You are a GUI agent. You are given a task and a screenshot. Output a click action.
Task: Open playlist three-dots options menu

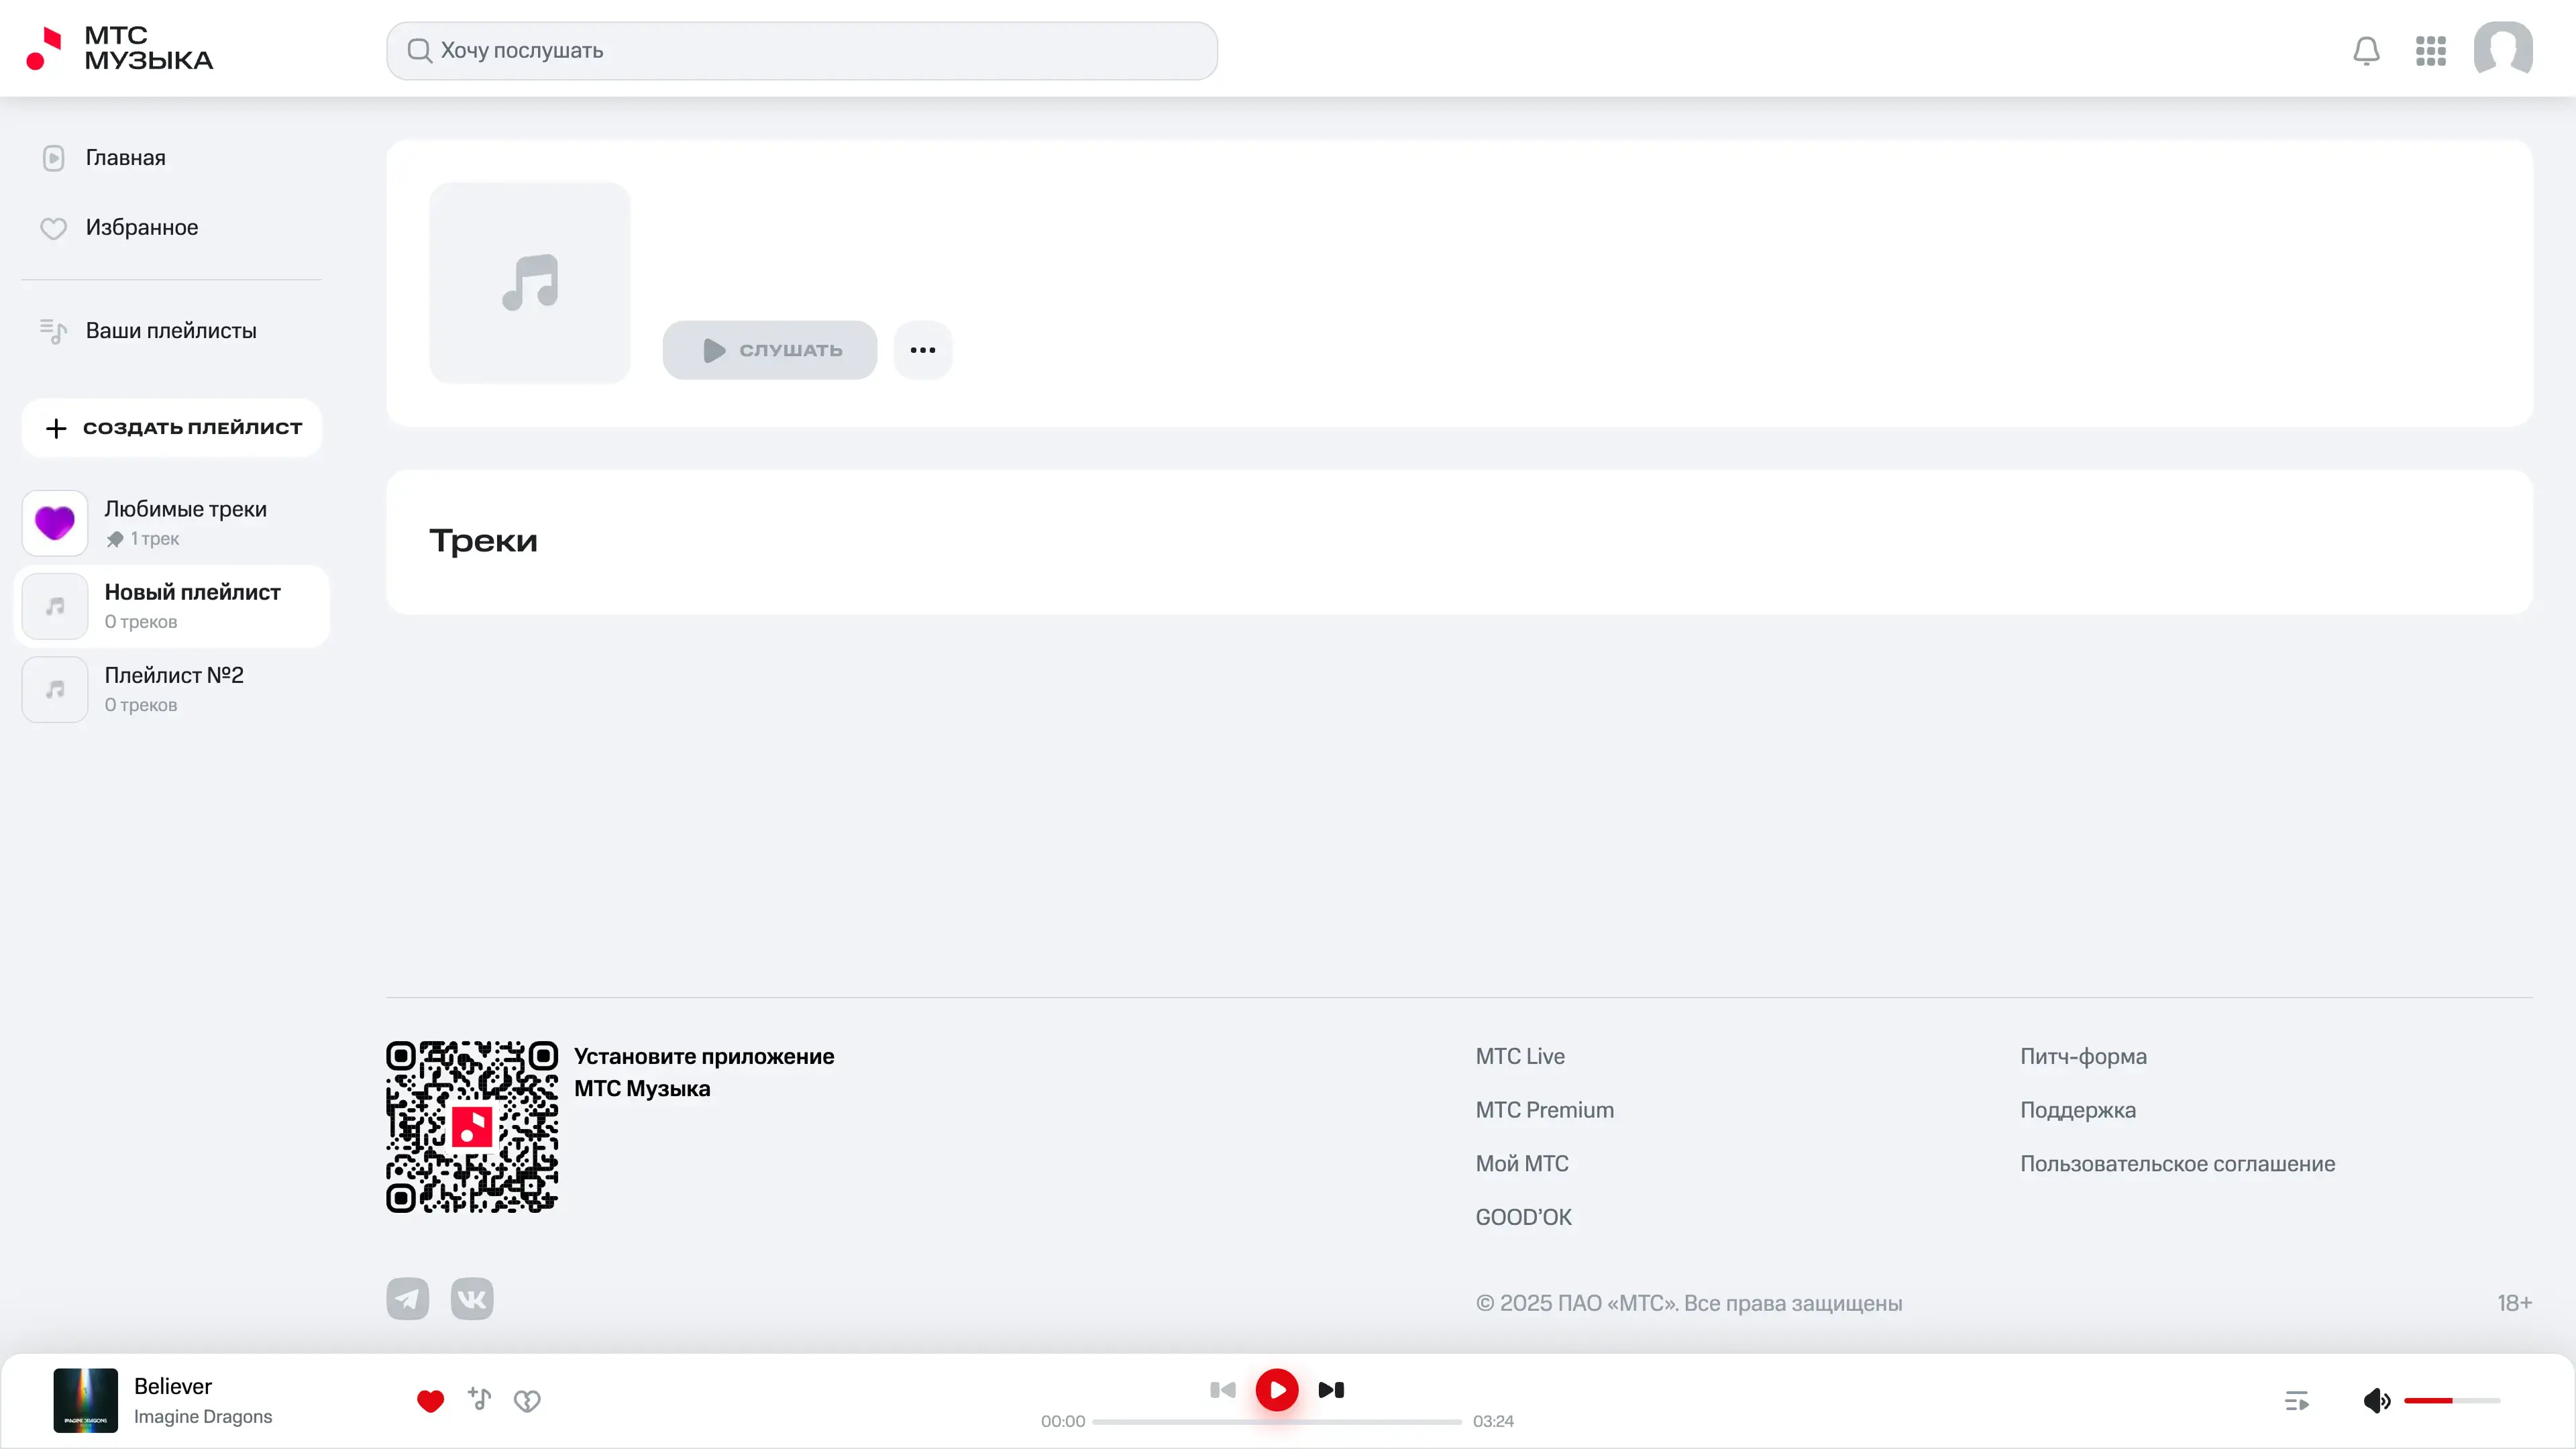[922, 350]
